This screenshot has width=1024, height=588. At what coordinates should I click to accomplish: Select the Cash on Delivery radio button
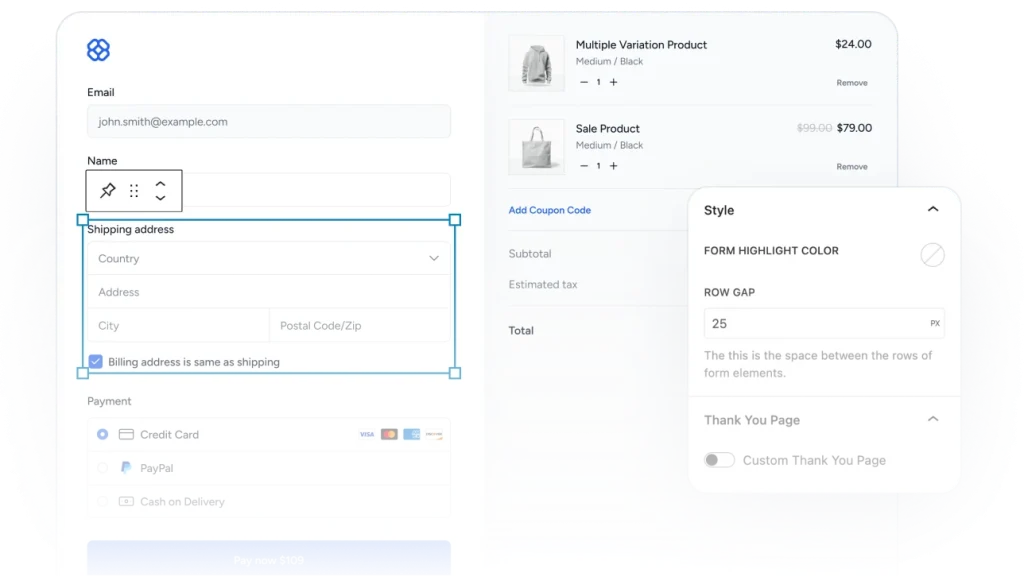[x=103, y=502]
